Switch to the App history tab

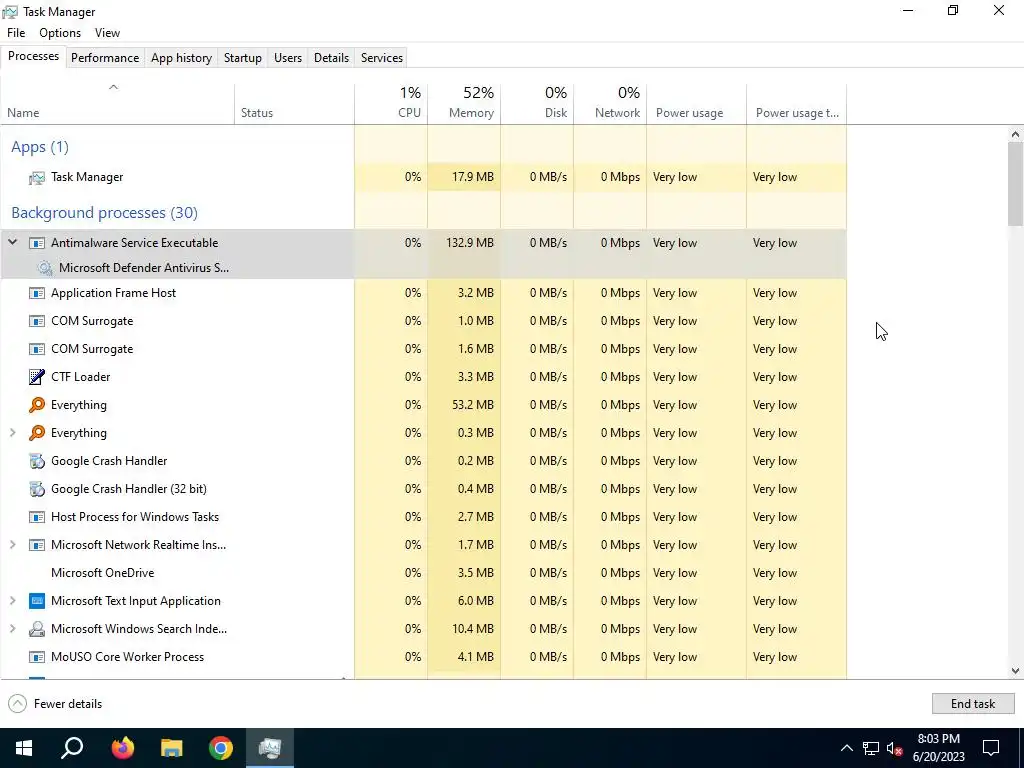coord(182,57)
